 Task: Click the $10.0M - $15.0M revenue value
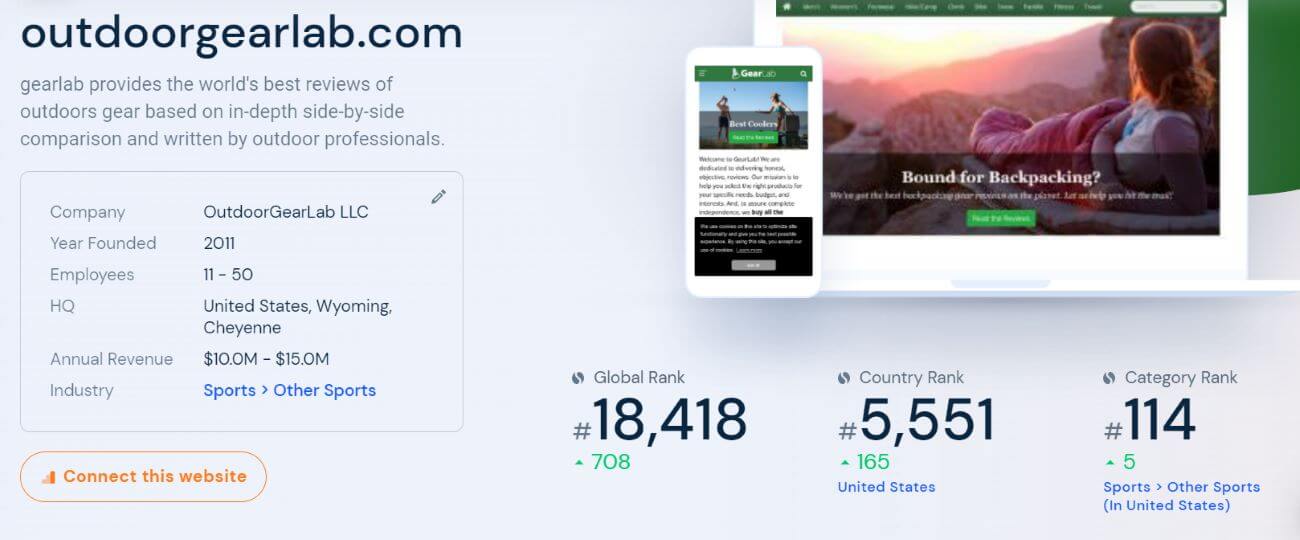tap(266, 359)
